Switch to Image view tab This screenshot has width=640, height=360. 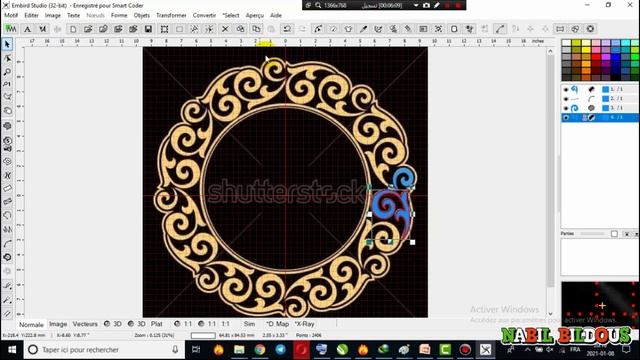point(58,324)
